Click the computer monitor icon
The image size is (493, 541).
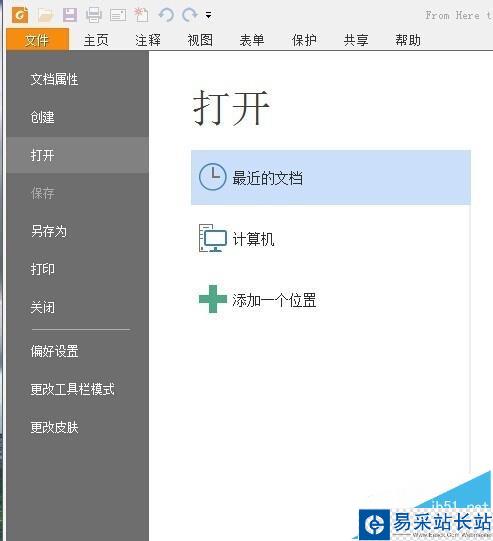point(213,238)
